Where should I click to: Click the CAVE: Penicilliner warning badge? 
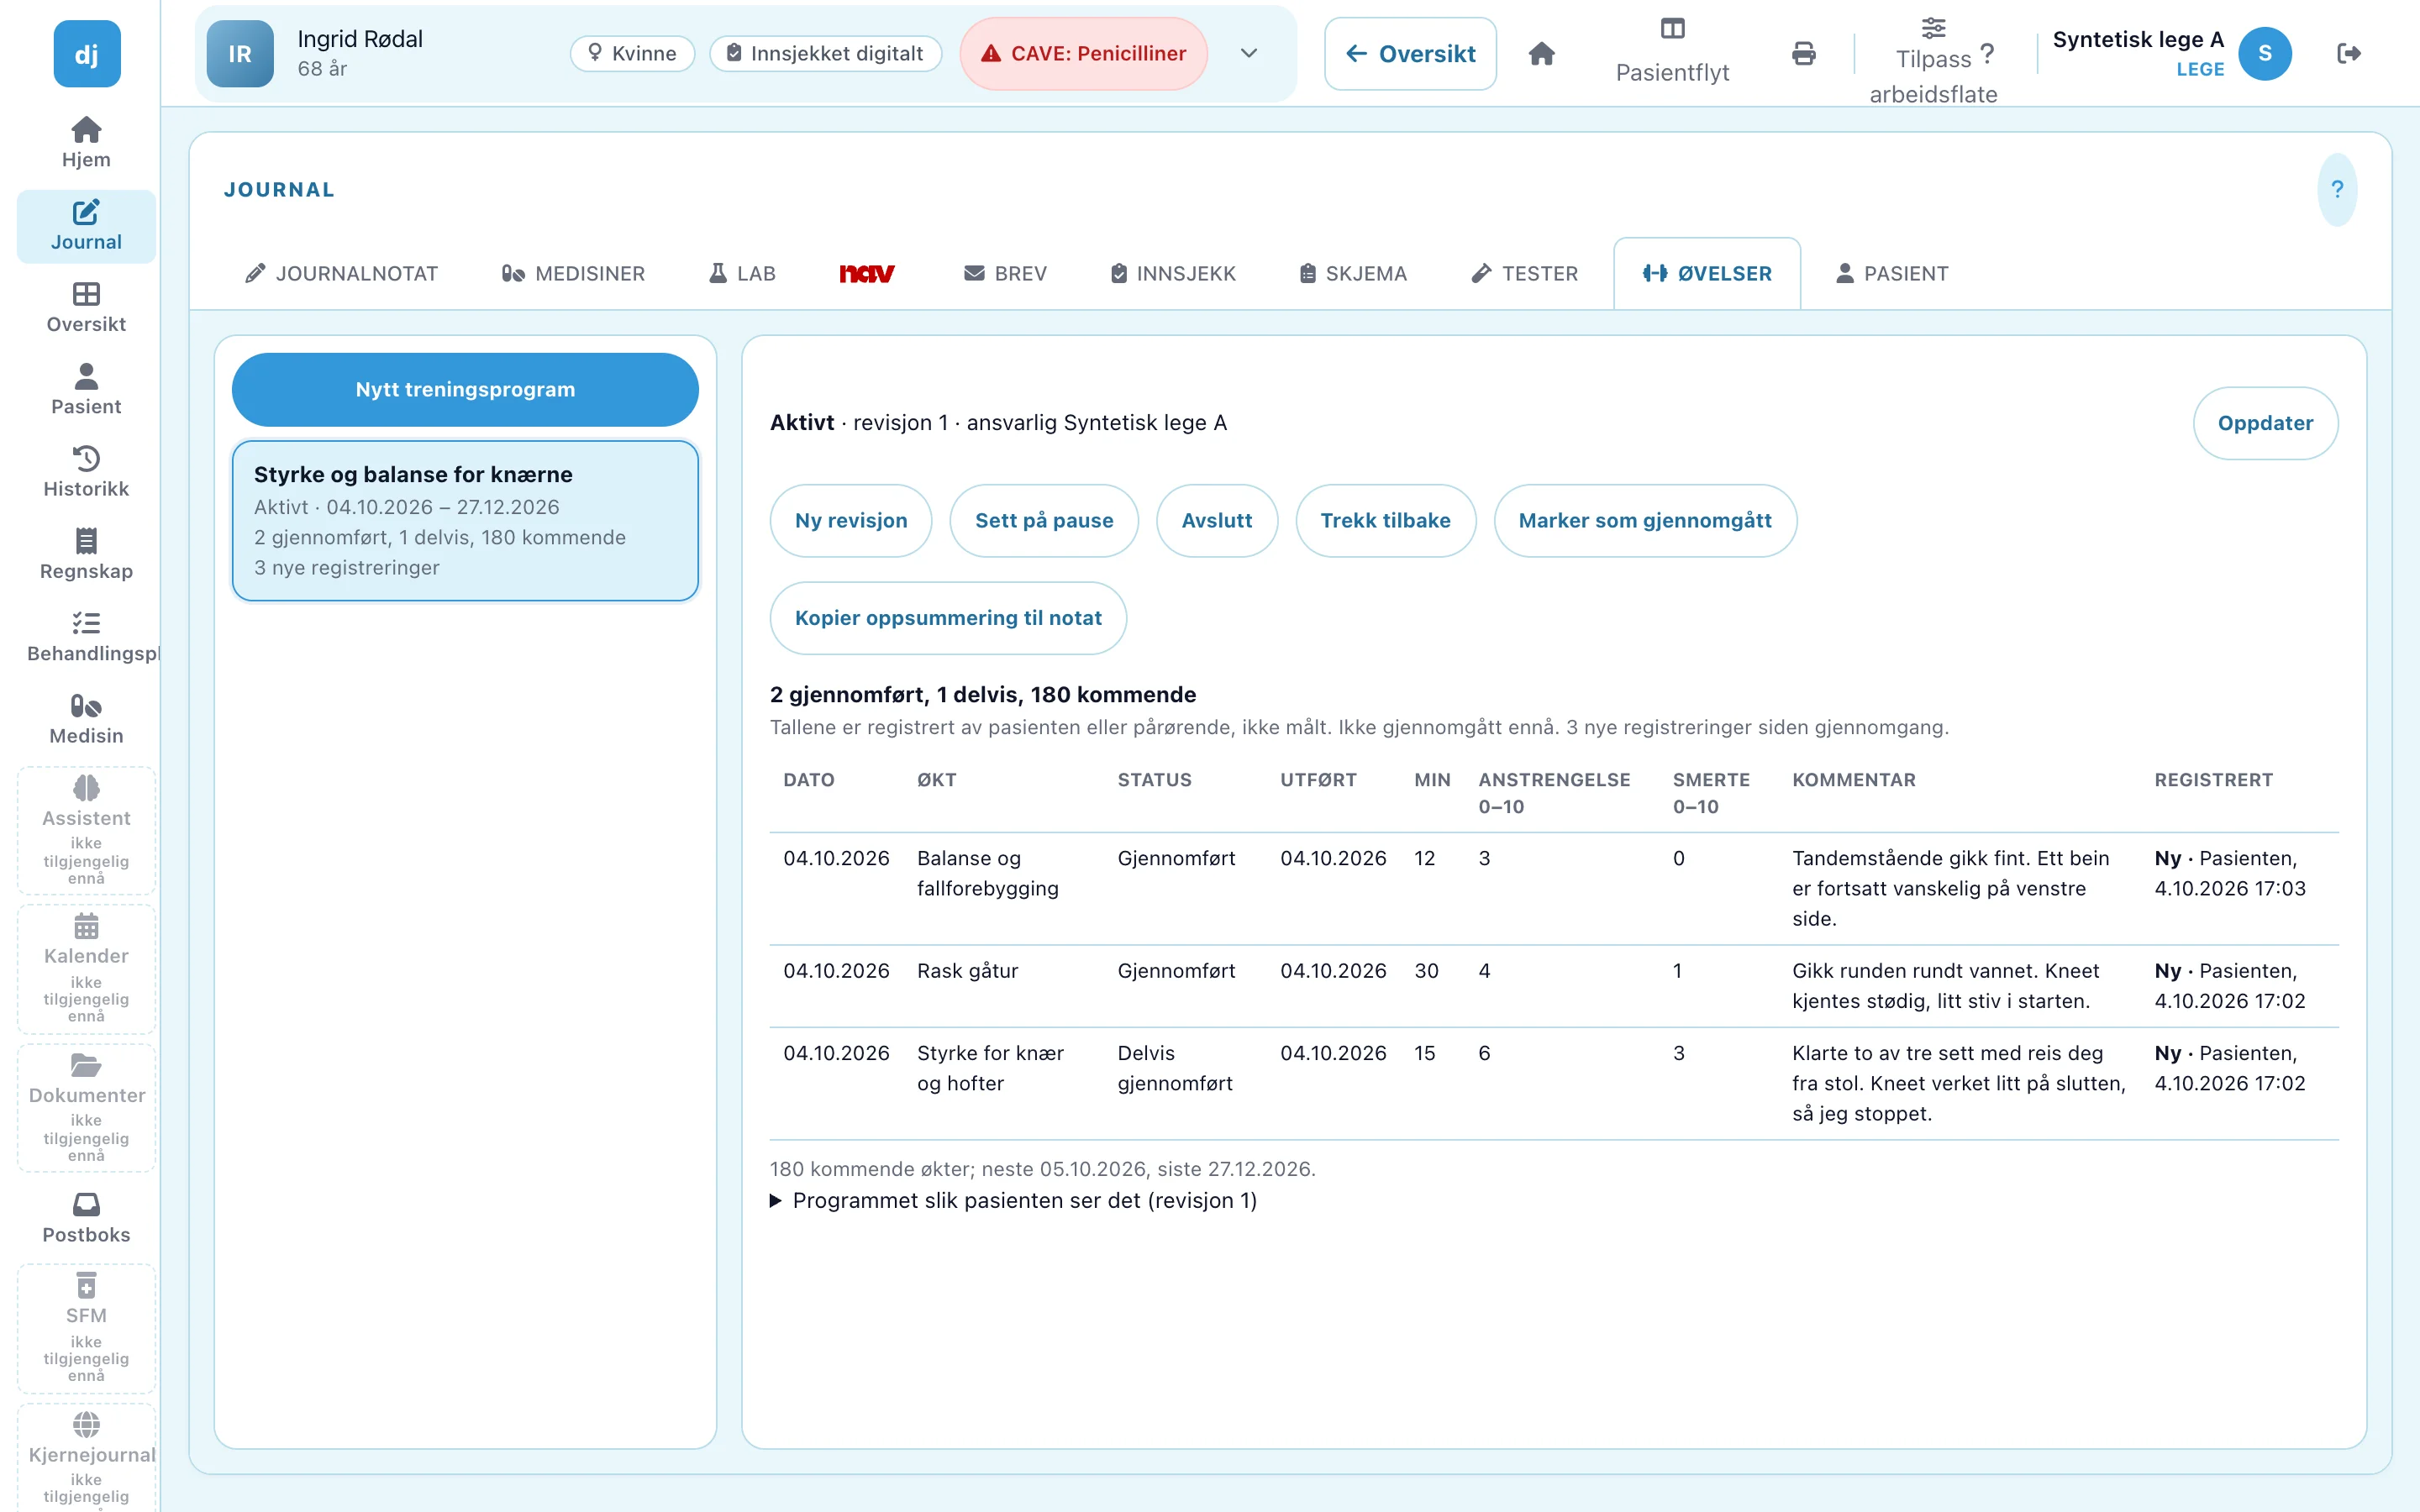pyautogui.click(x=1084, y=54)
